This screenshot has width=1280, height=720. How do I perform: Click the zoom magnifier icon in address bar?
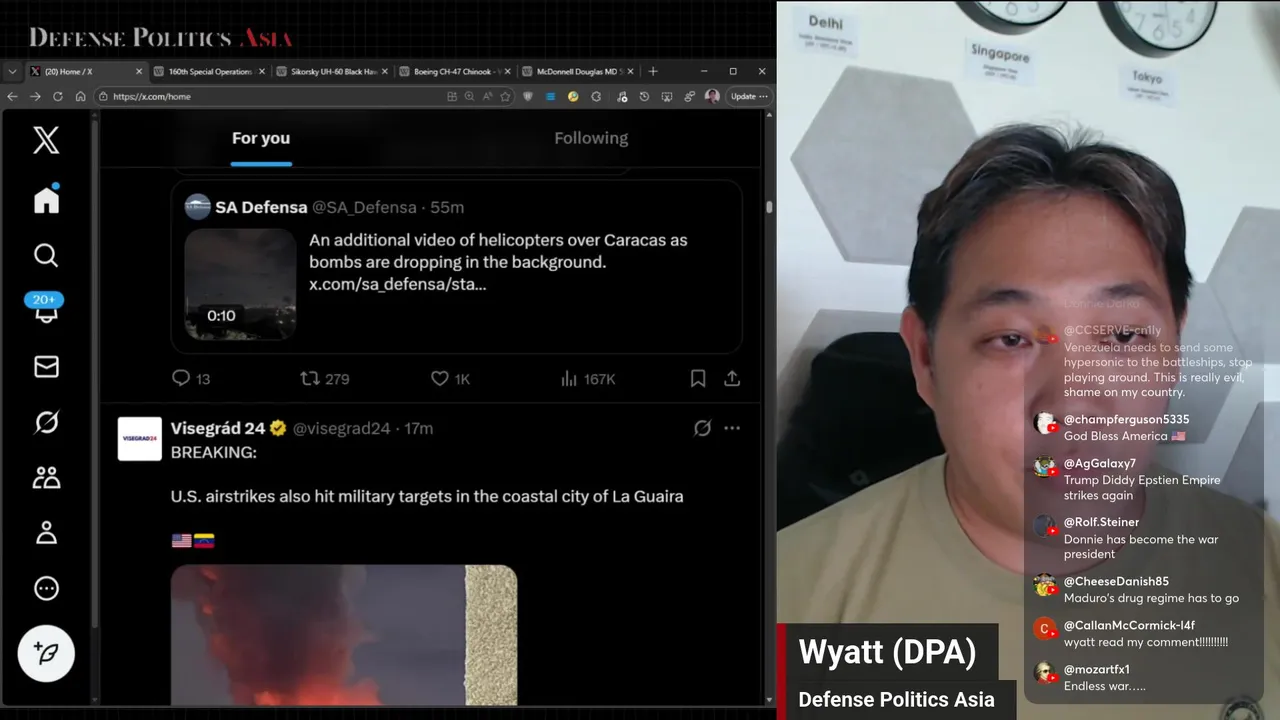[x=469, y=96]
